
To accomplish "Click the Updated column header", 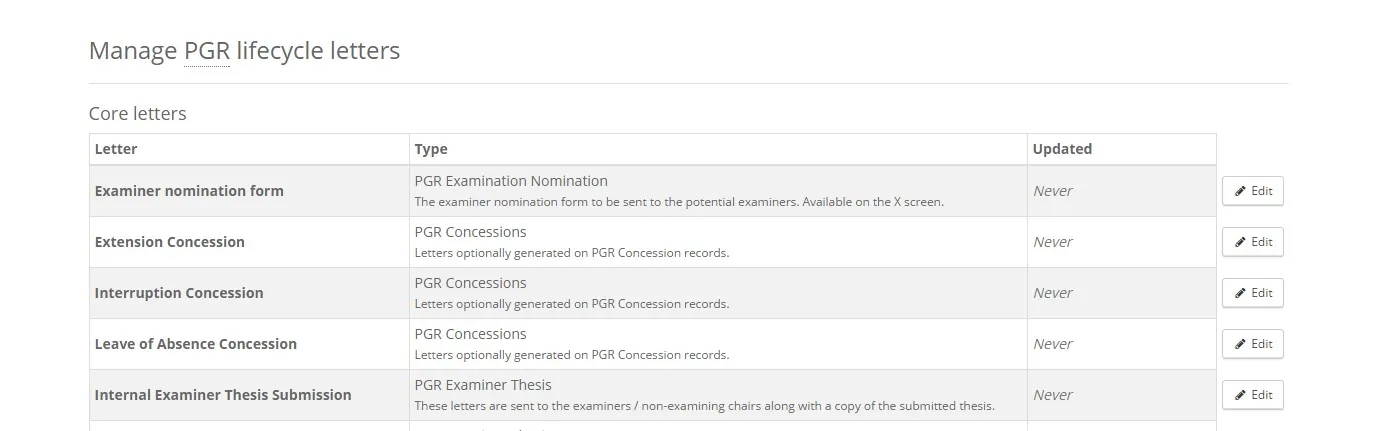I will pos(1062,149).
